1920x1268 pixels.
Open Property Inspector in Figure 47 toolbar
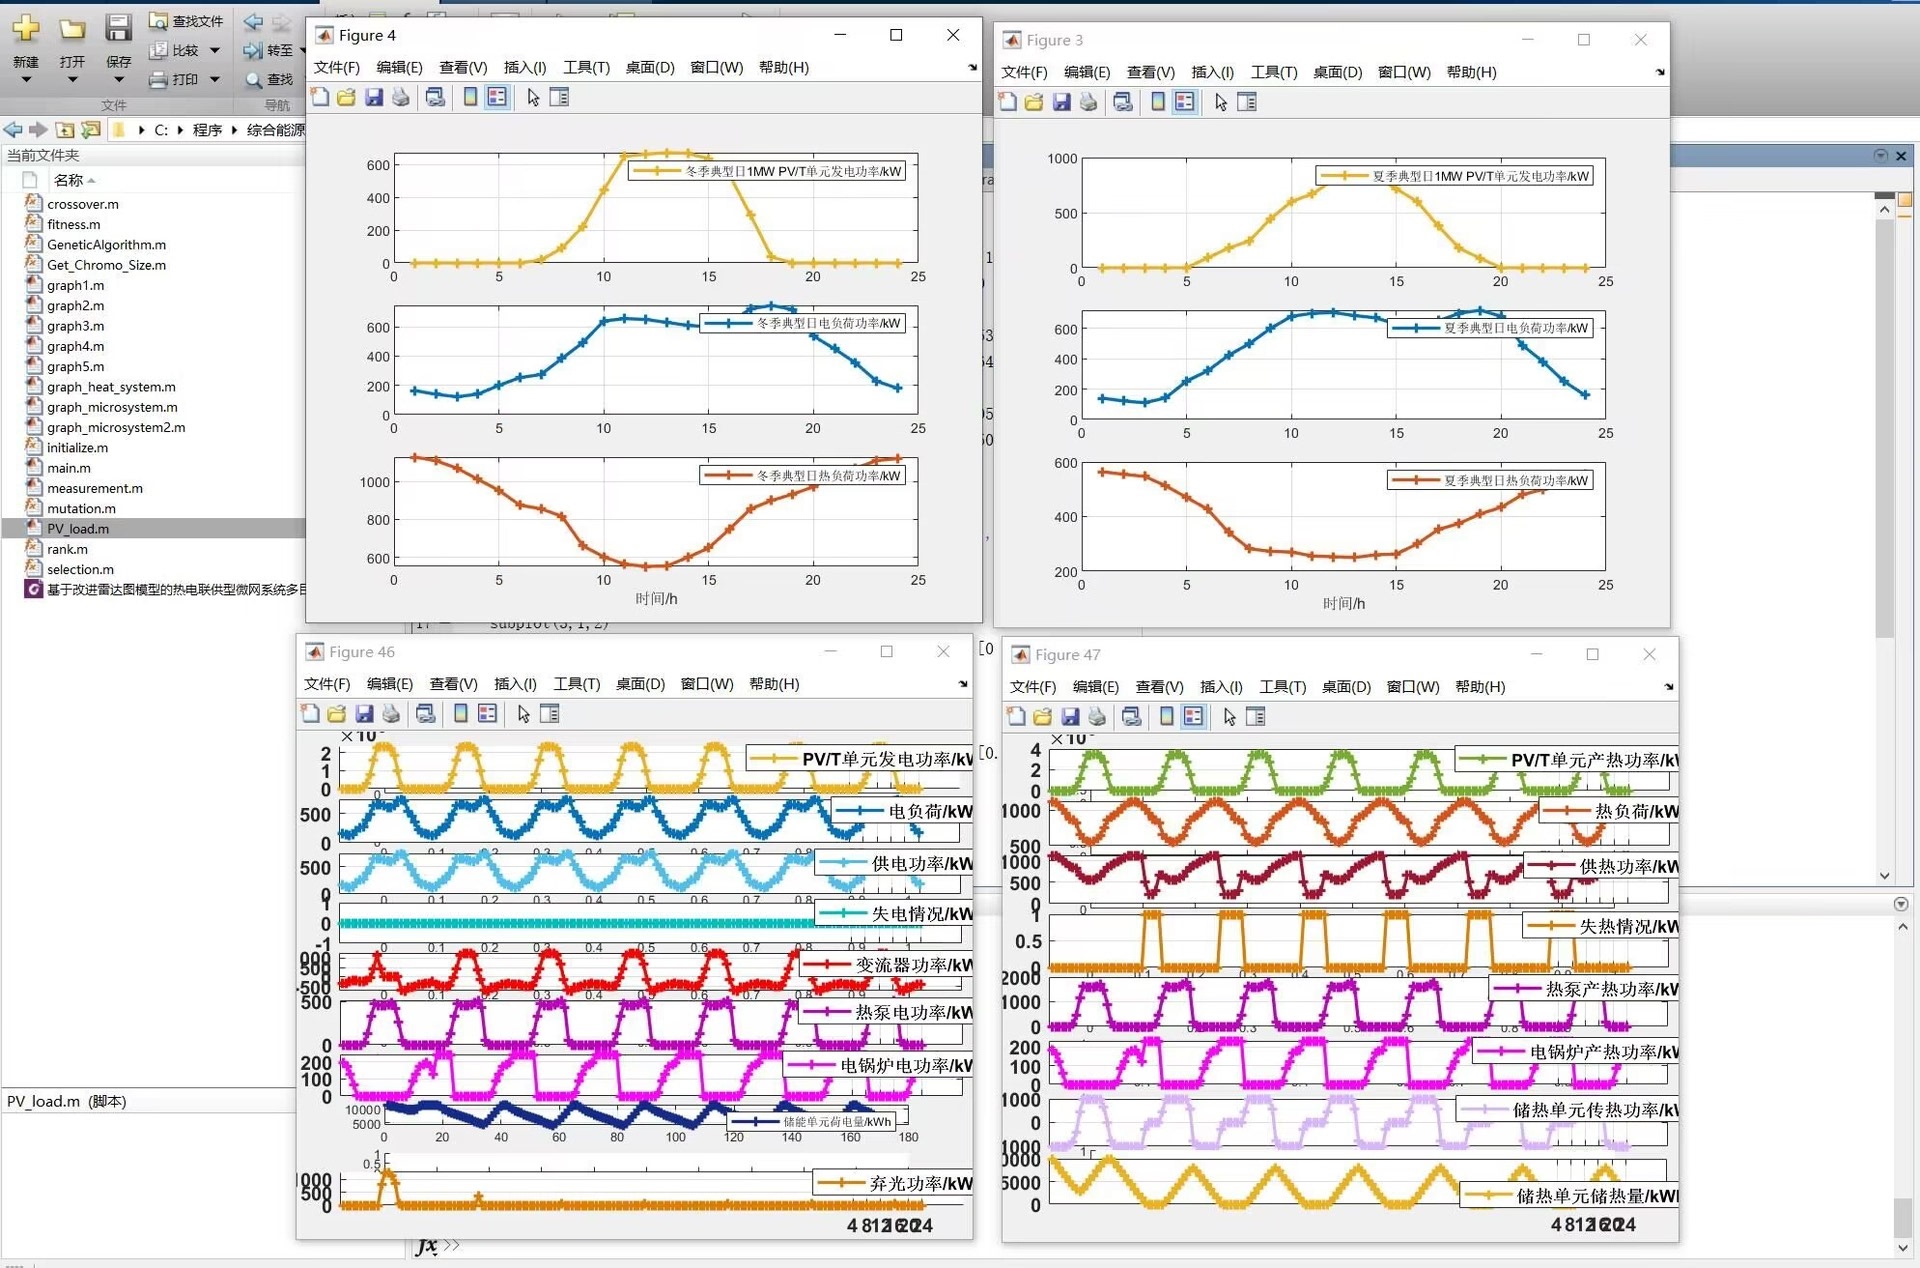pyautogui.click(x=1256, y=717)
